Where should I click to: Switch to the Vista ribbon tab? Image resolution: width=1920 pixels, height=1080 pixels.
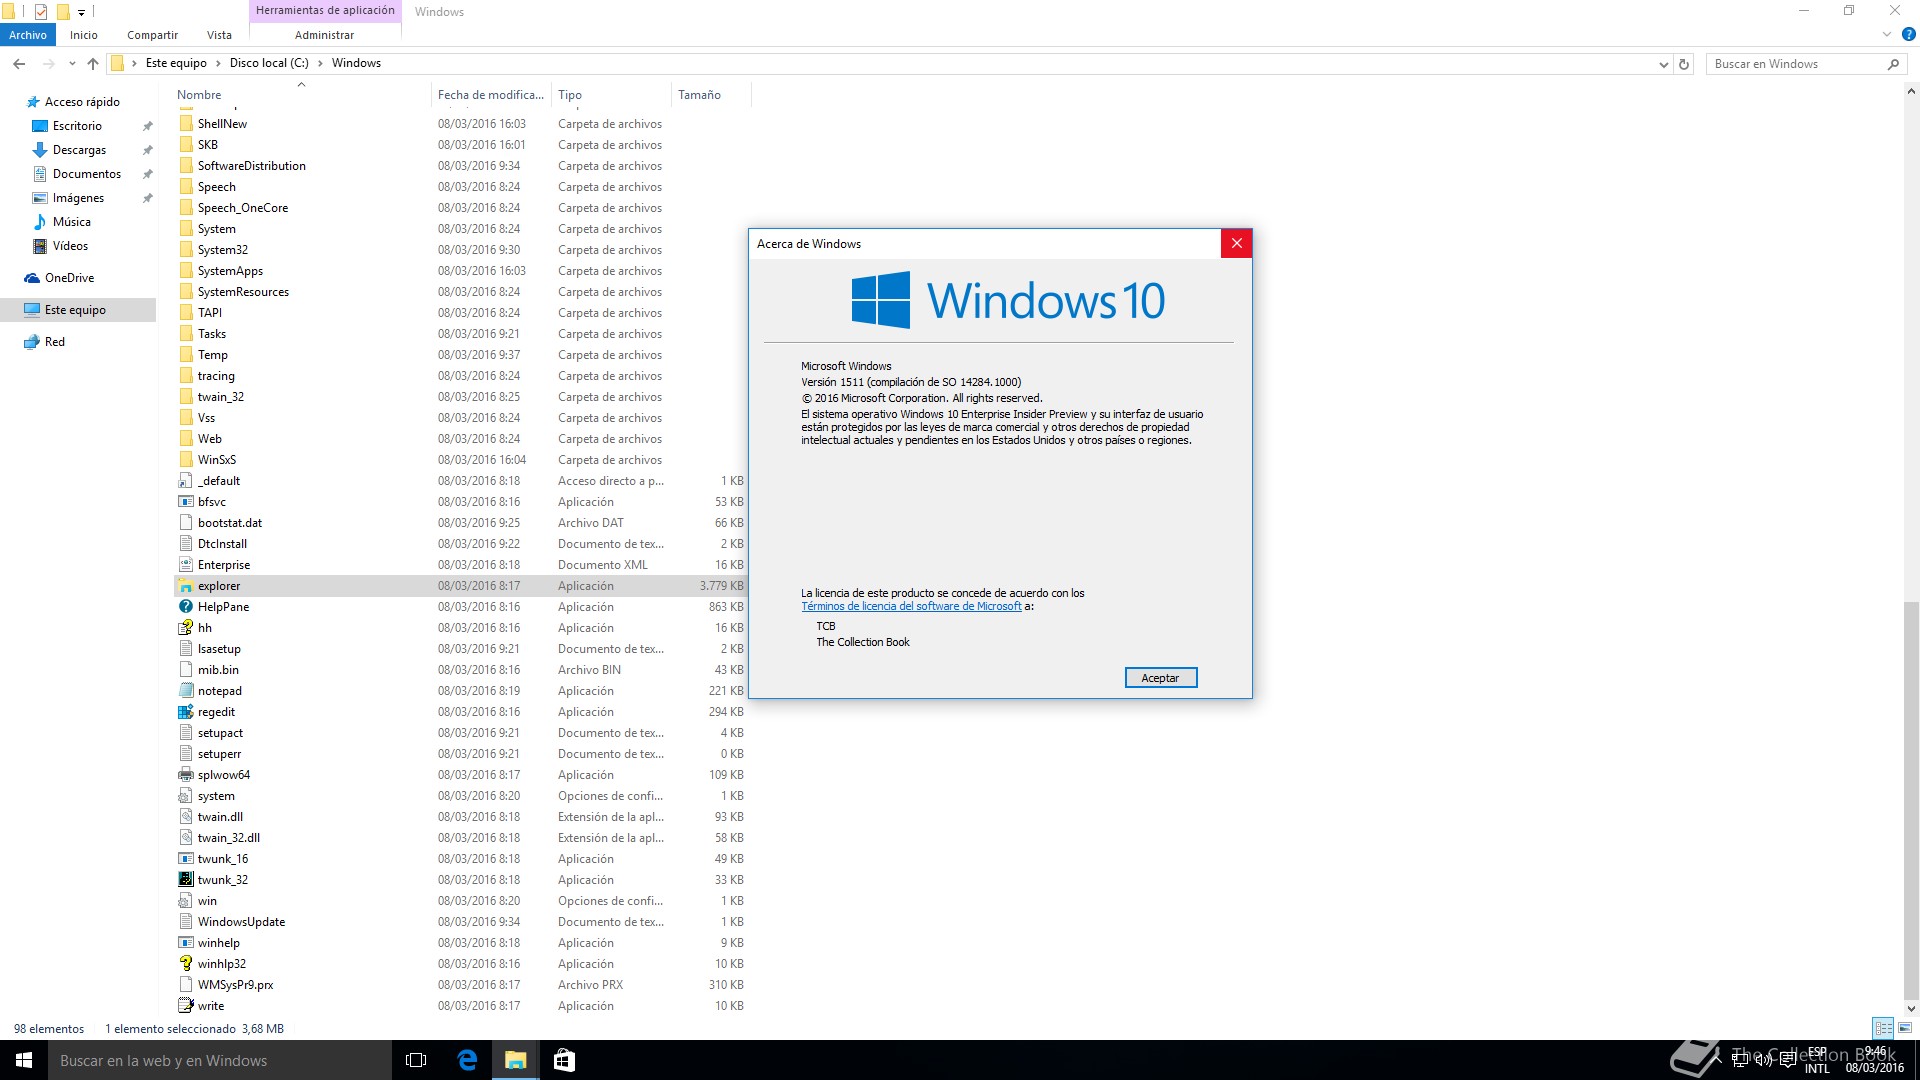(219, 35)
